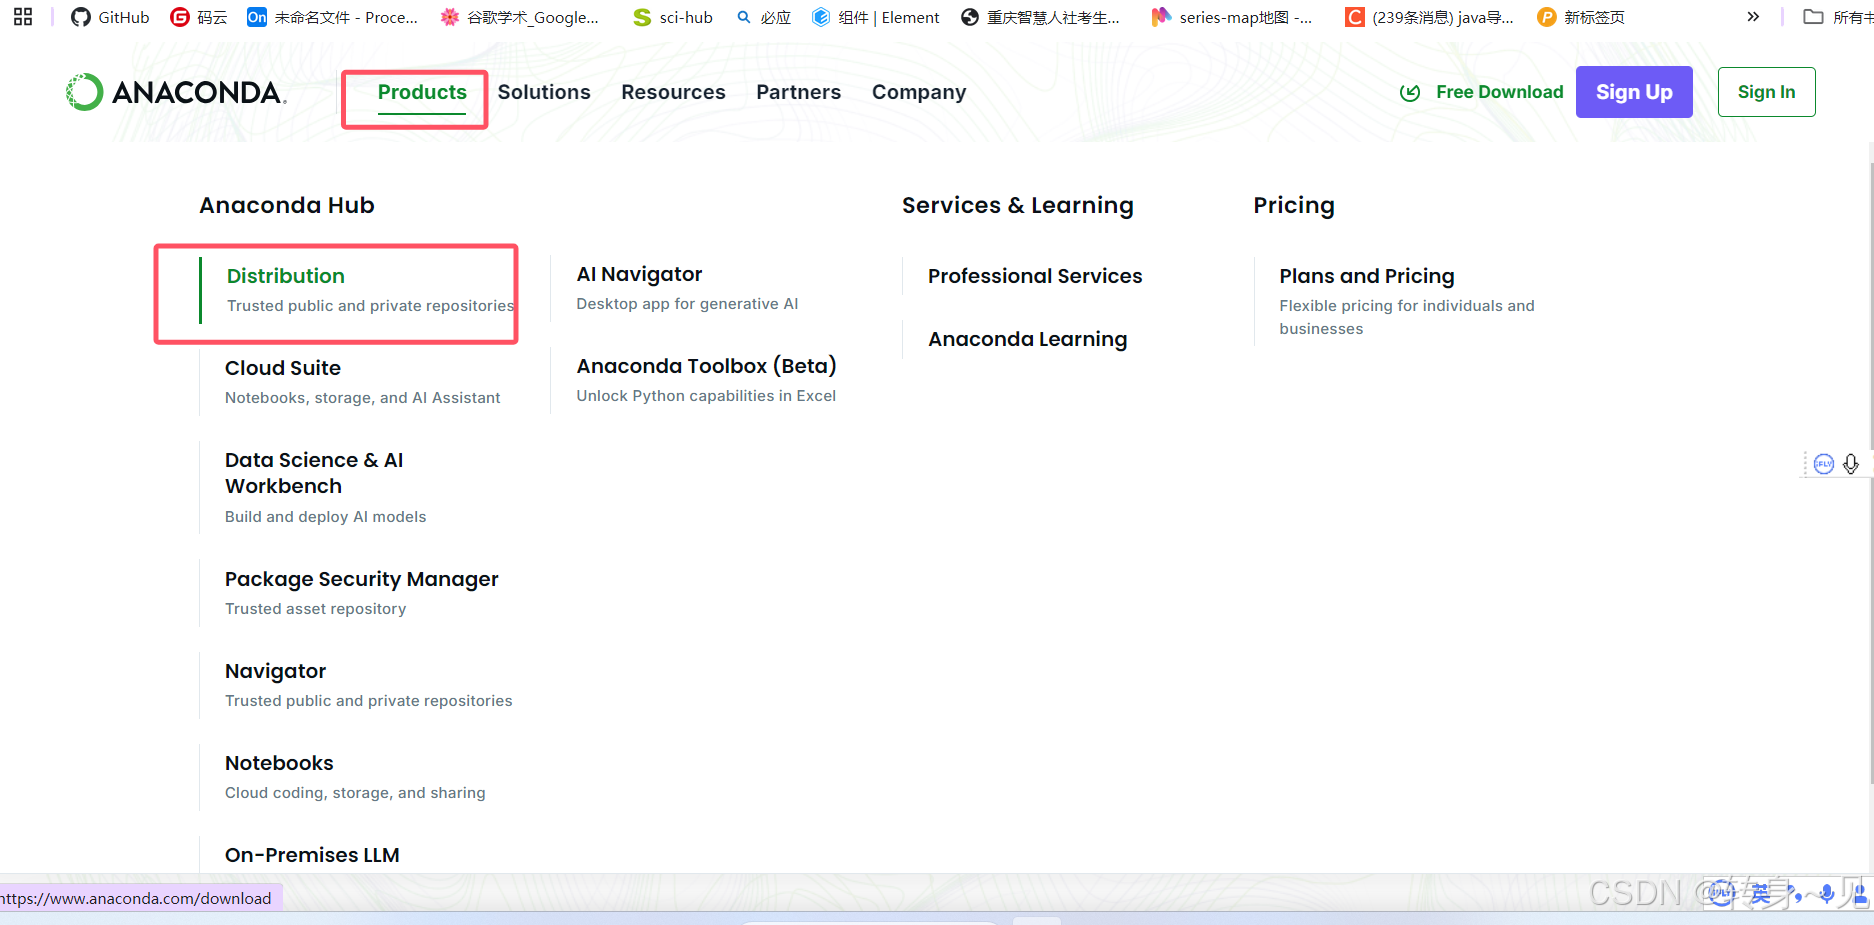Open Package Security Manager link
The width and height of the screenshot is (1874, 925).
tap(361, 579)
